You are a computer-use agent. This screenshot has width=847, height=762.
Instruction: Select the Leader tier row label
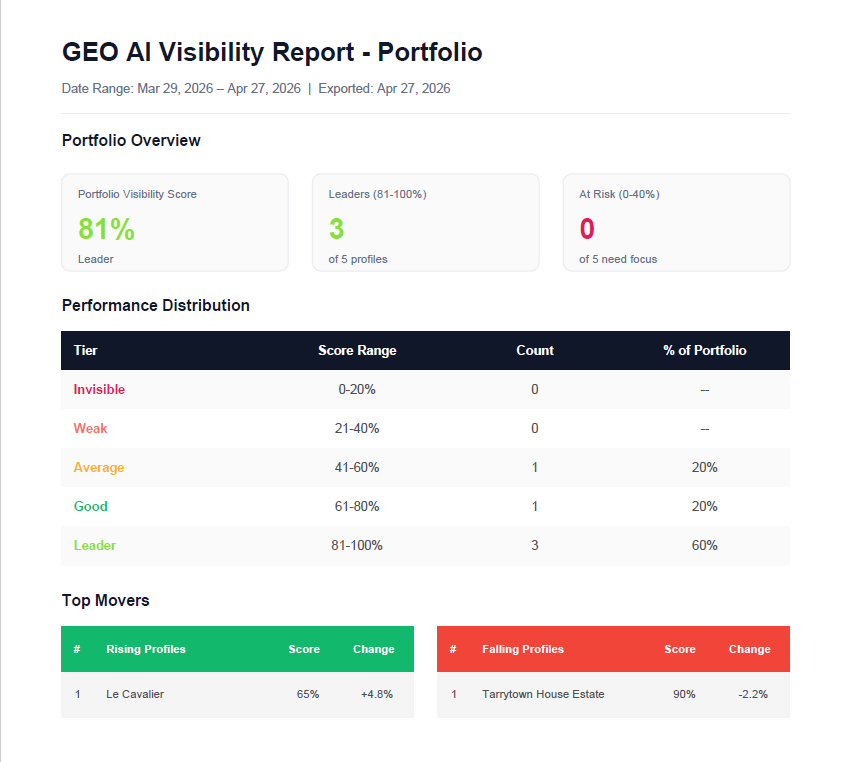click(95, 545)
